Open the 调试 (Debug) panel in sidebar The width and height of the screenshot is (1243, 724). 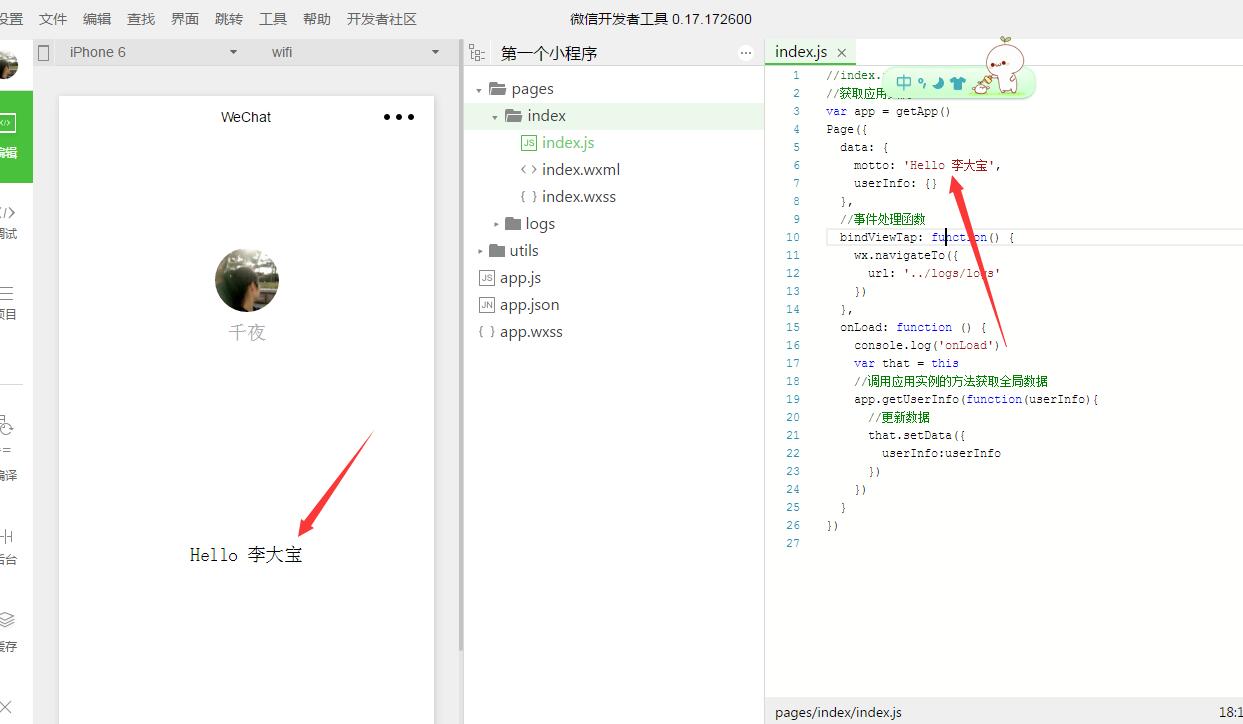8,222
